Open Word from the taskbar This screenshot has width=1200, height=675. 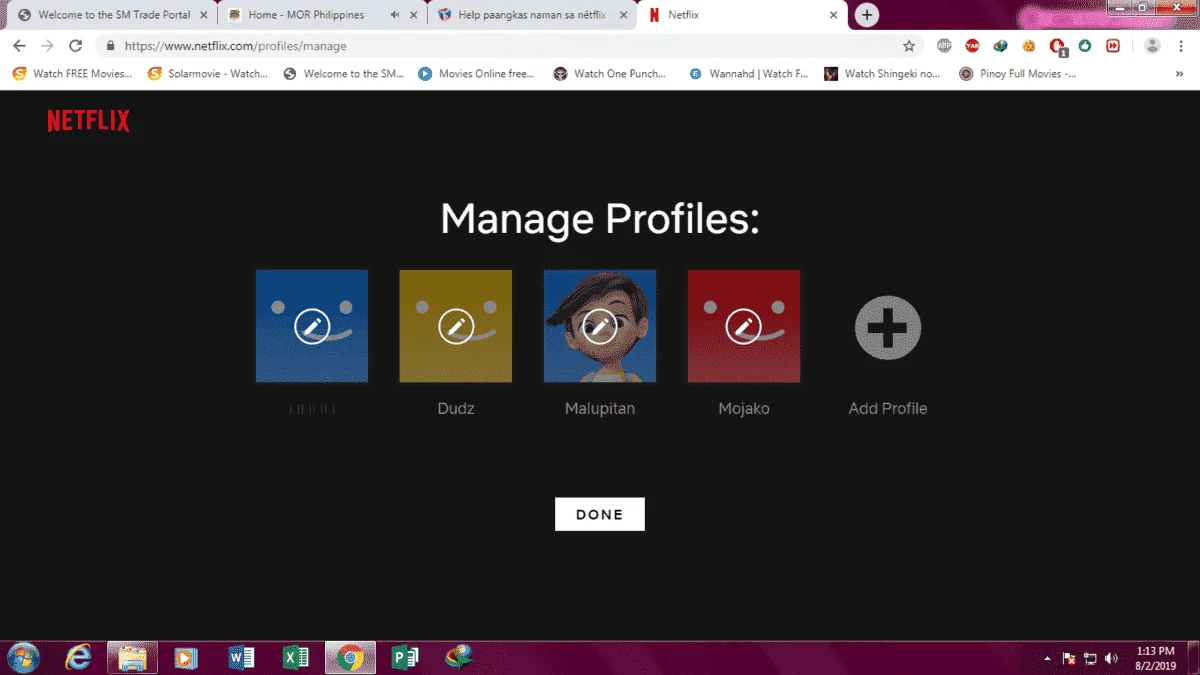[x=241, y=657]
